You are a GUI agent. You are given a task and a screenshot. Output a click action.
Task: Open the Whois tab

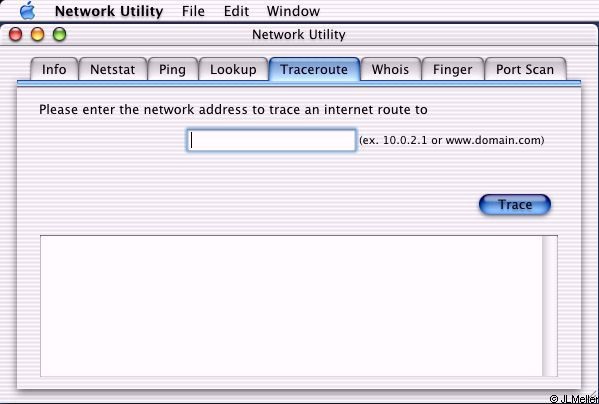pyautogui.click(x=390, y=69)
